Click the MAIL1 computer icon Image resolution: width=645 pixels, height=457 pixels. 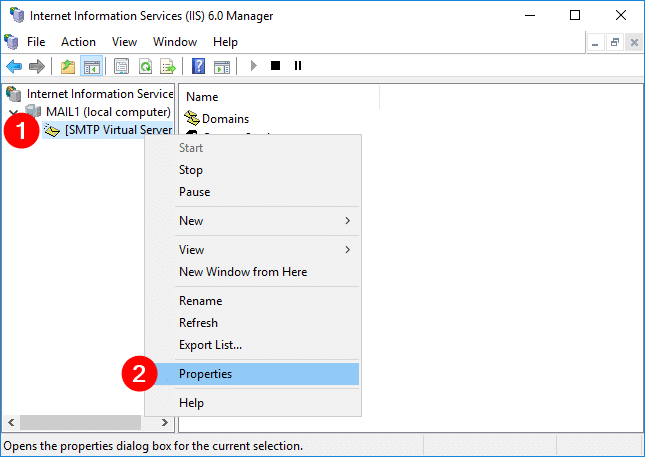click(33, 111)
